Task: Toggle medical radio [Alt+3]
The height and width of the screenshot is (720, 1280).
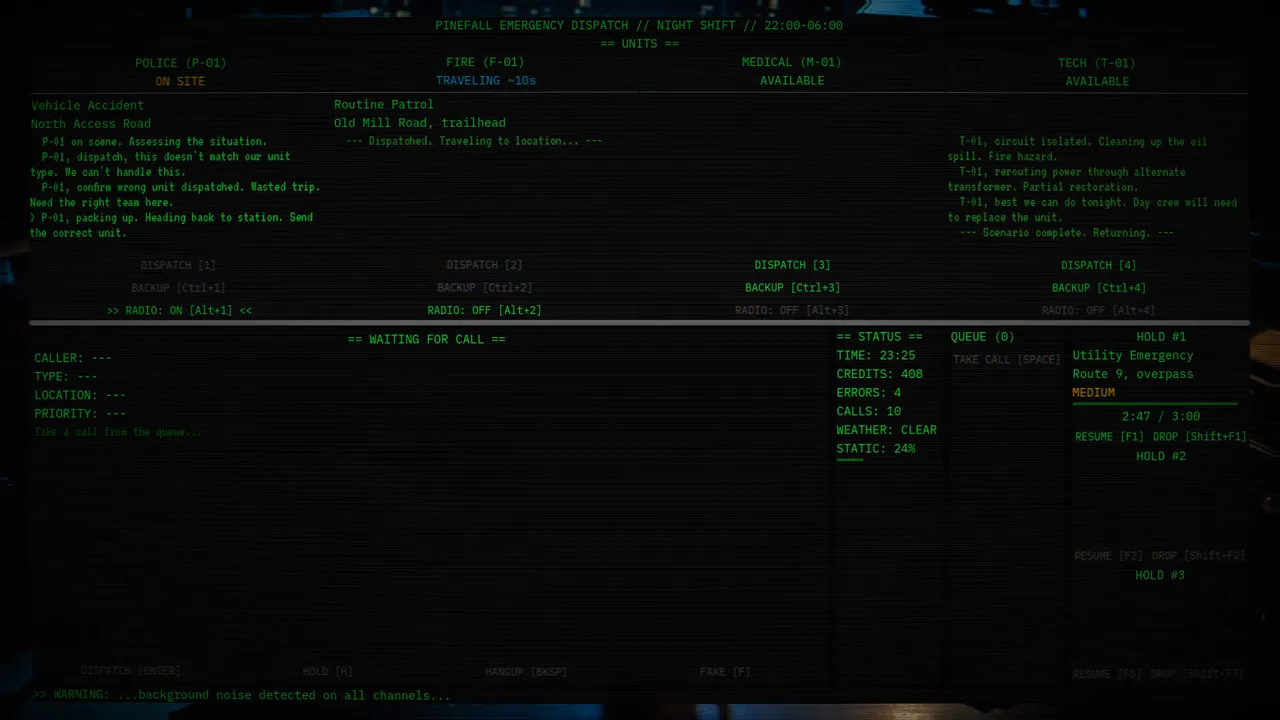Action: 792,311
